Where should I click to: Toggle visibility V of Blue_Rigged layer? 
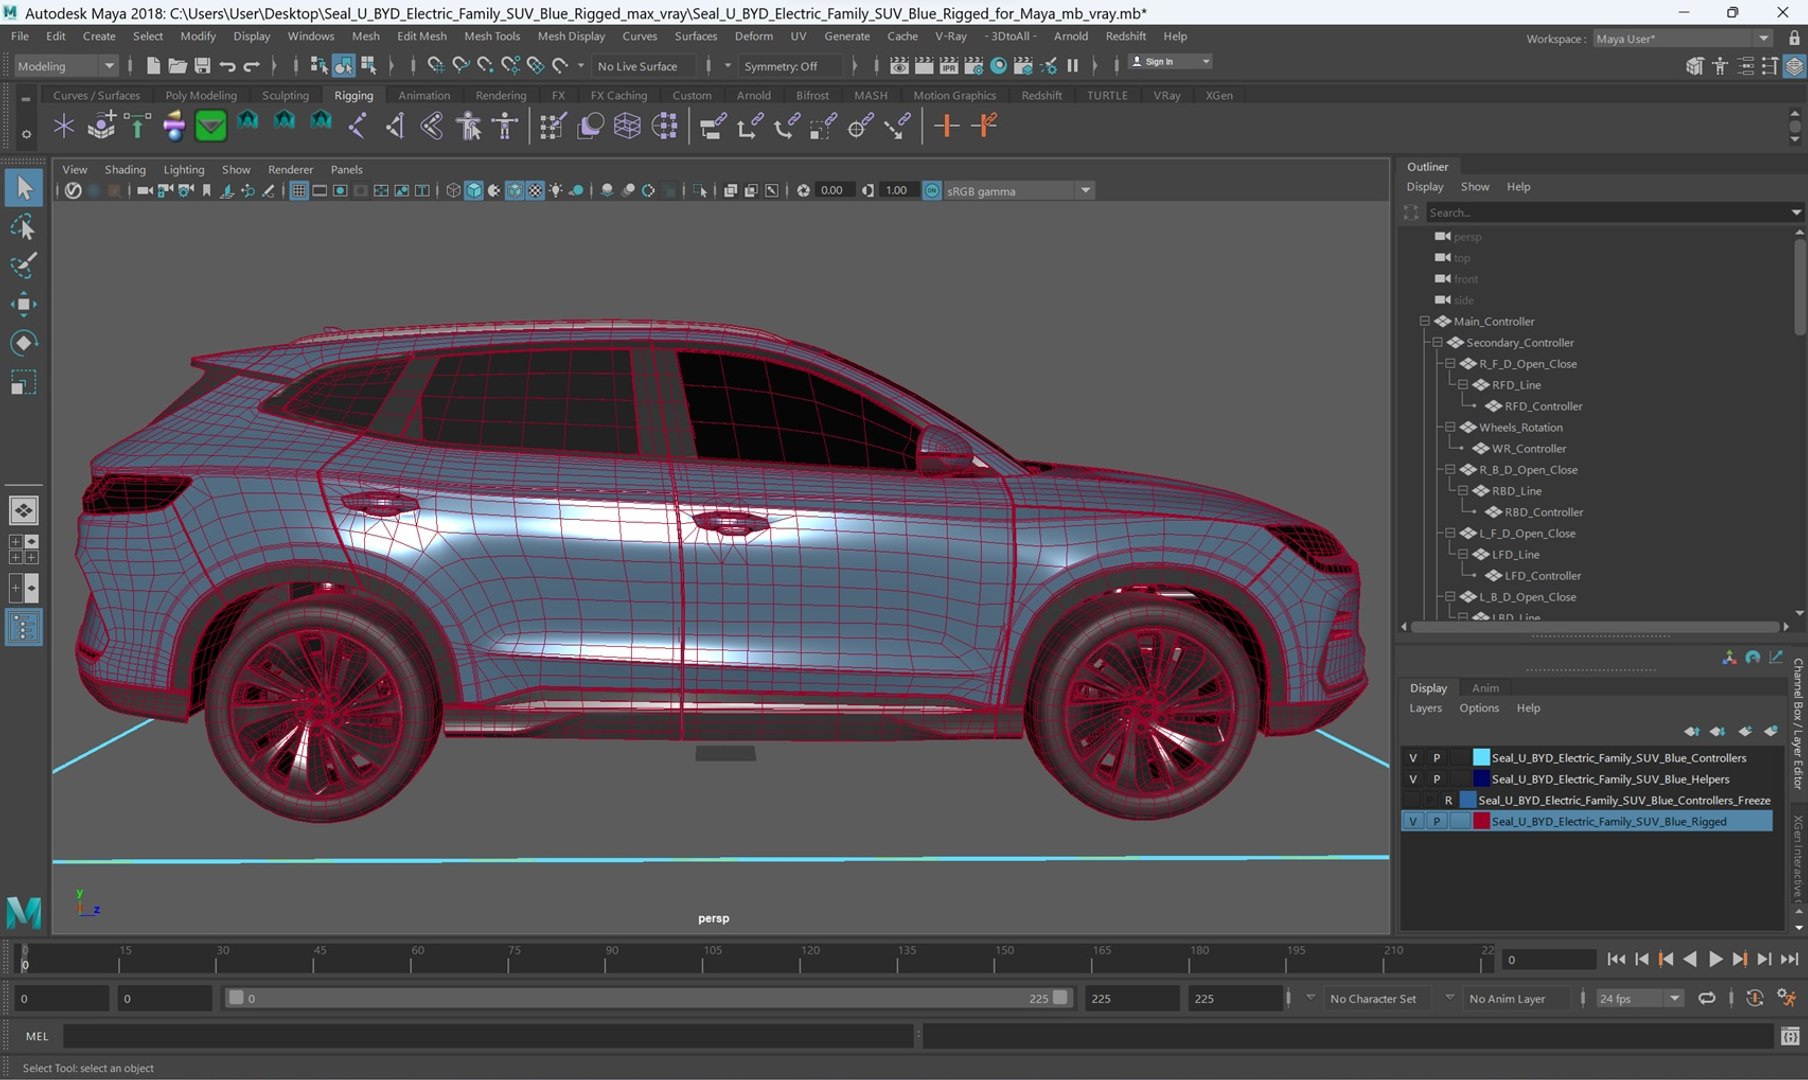[x=1412, y=821]
